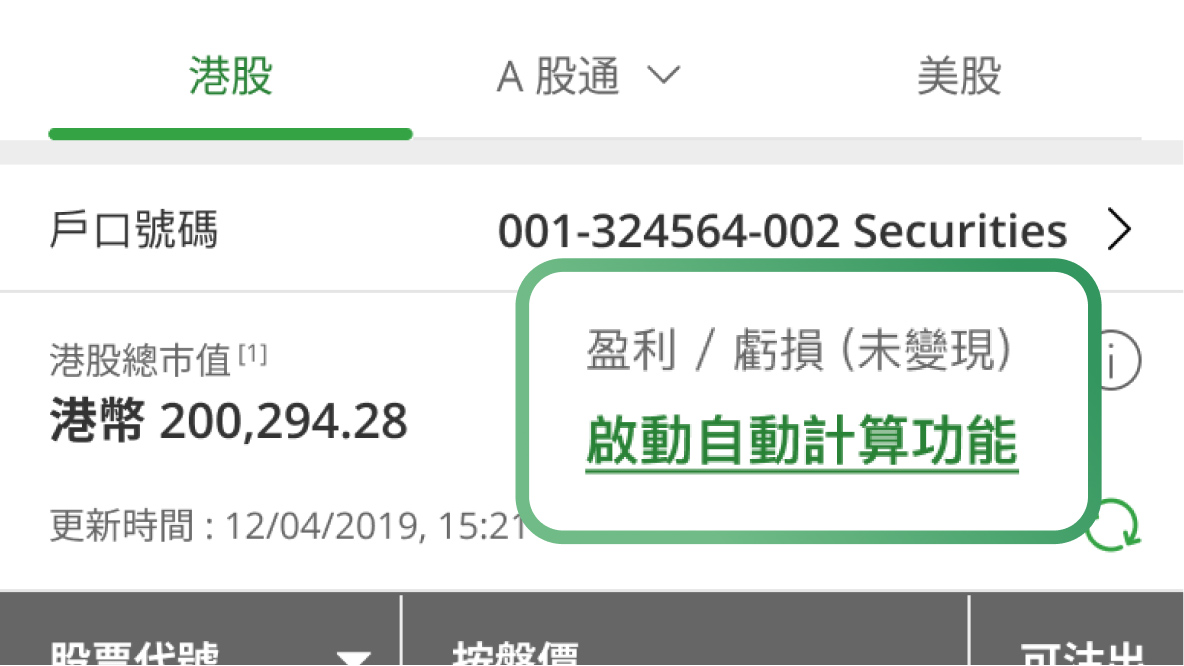Click the 股票代號 column header
This screenshot has width=1184, height=666.
134,654
